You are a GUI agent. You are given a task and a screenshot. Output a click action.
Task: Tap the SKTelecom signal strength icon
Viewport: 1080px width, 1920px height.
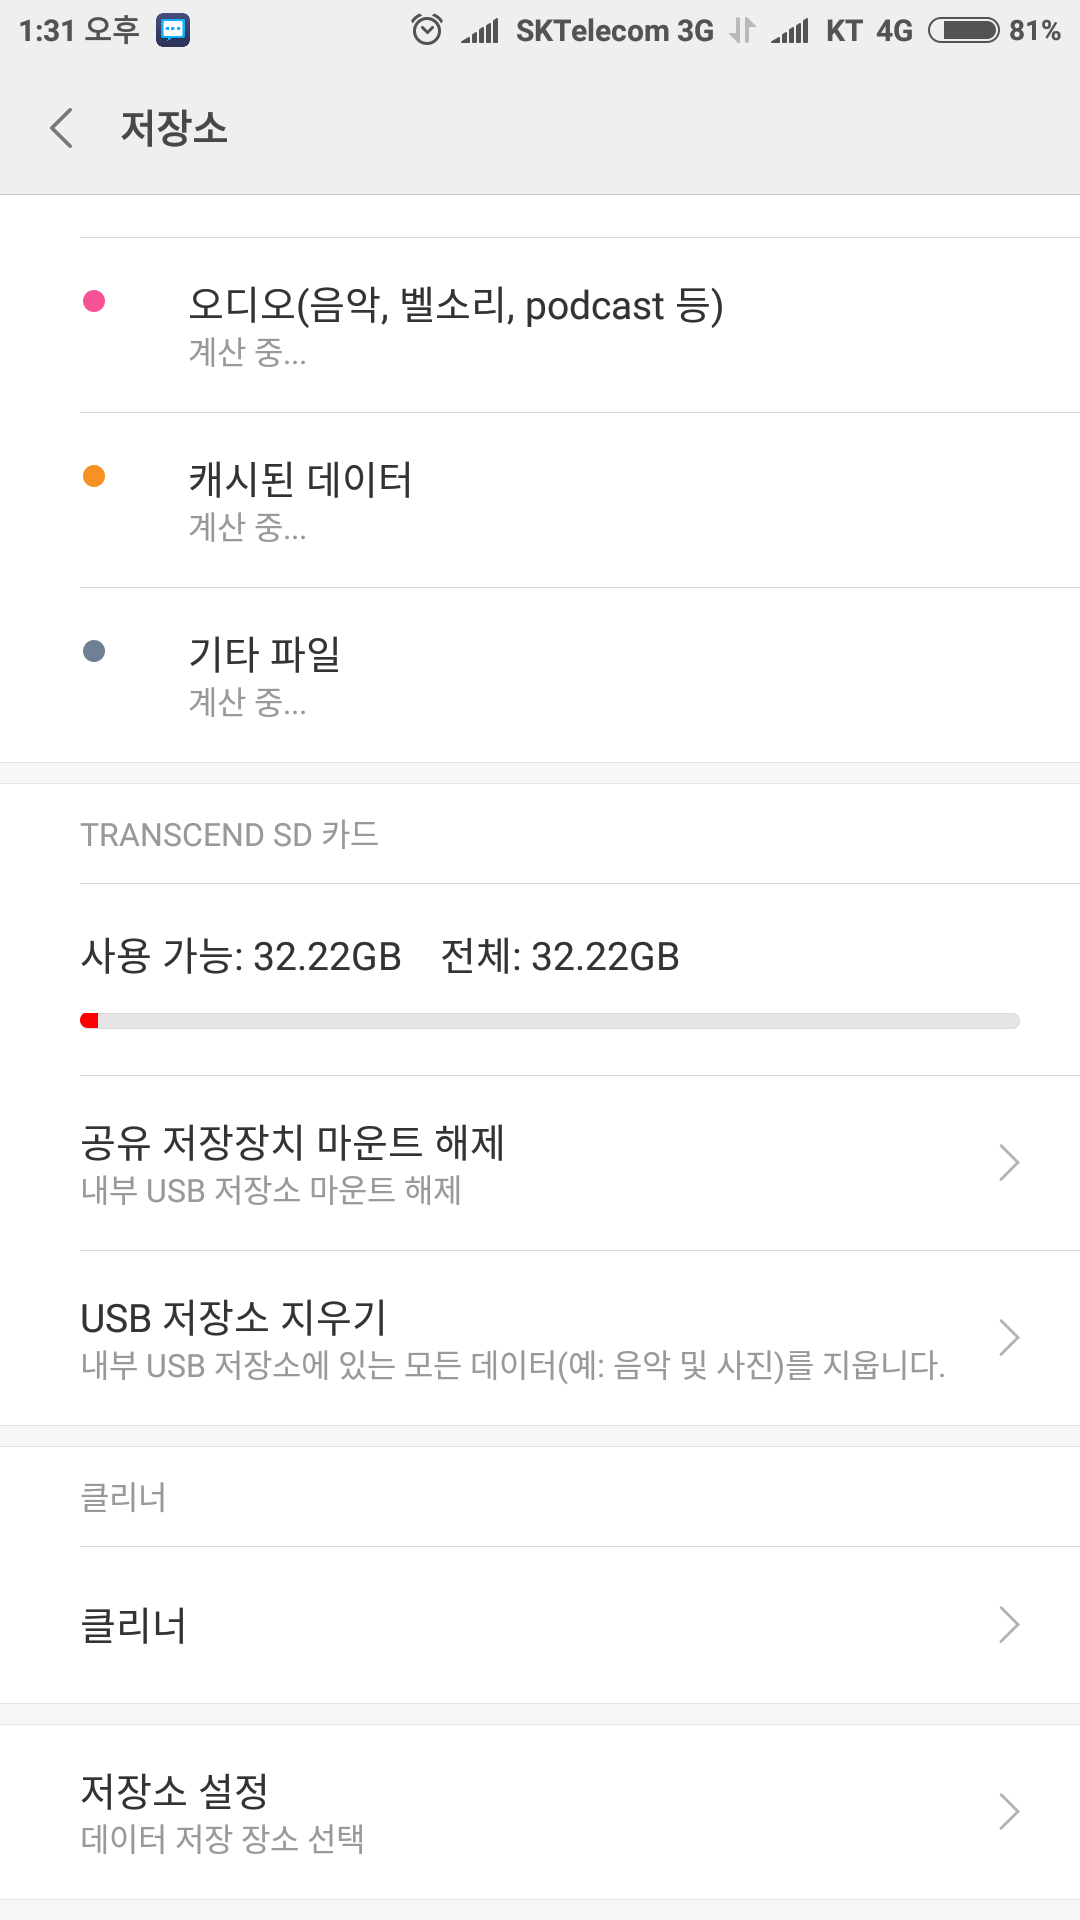click(481, 32)
